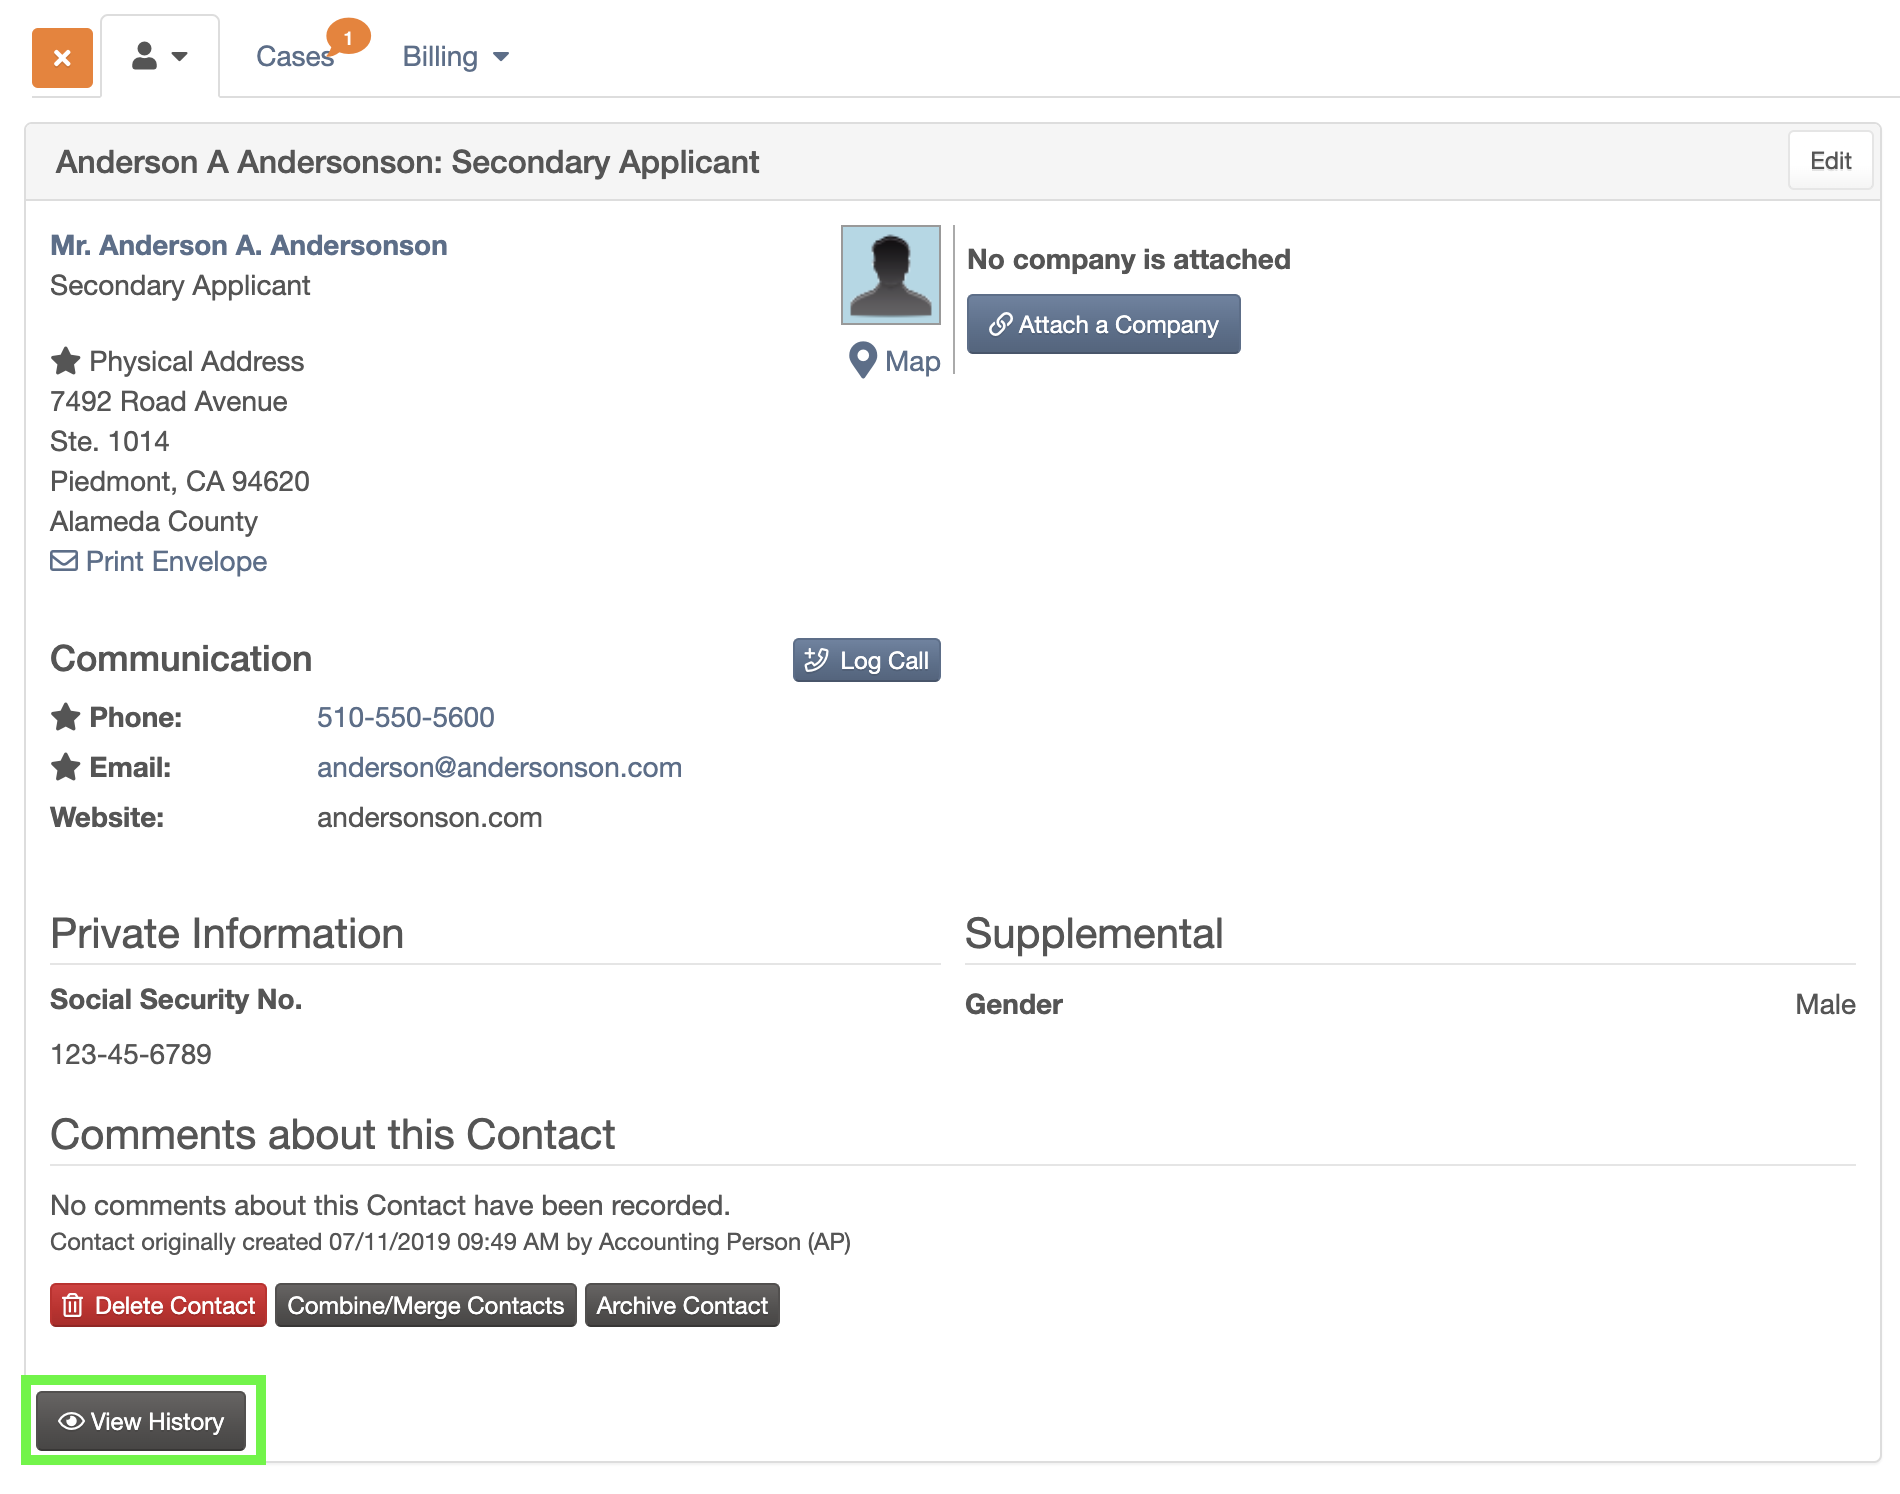The width and height of the screenshot is (1900, 1494).
Task: Click the Edit button
Action: [1830, 161]
